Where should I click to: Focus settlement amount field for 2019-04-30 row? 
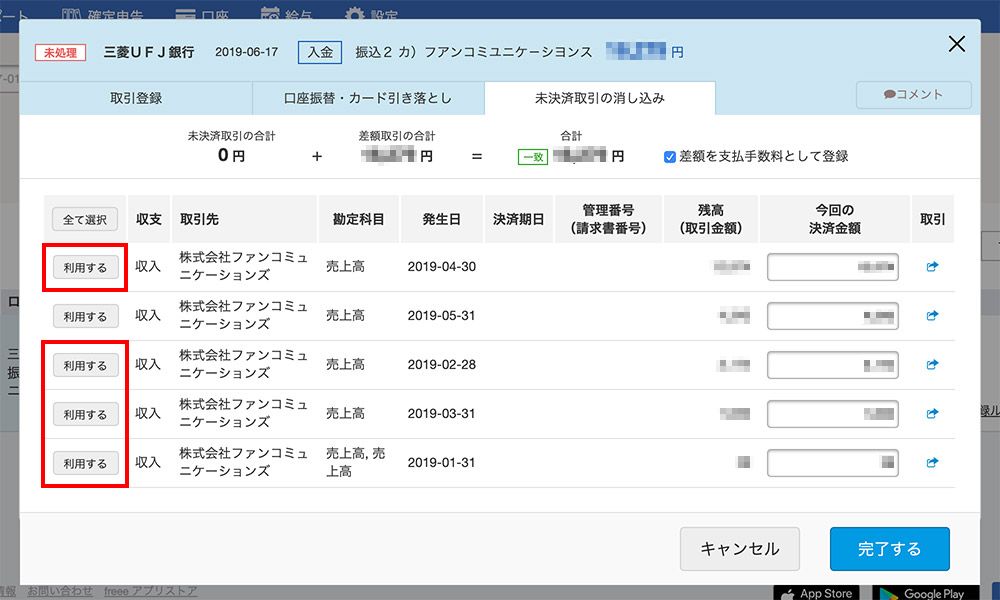(x=833, y=267)
